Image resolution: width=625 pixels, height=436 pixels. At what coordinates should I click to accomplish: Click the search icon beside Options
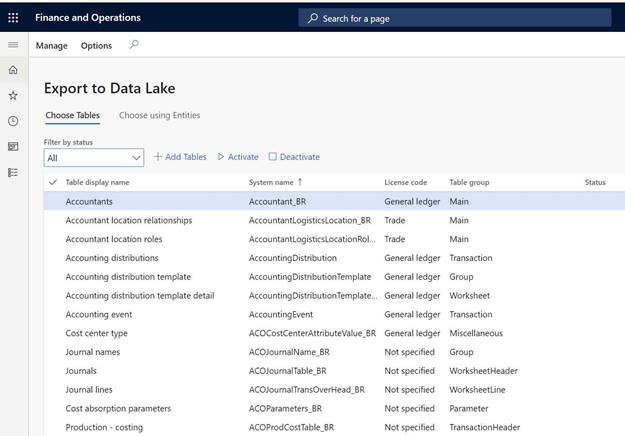click(135, 45)
